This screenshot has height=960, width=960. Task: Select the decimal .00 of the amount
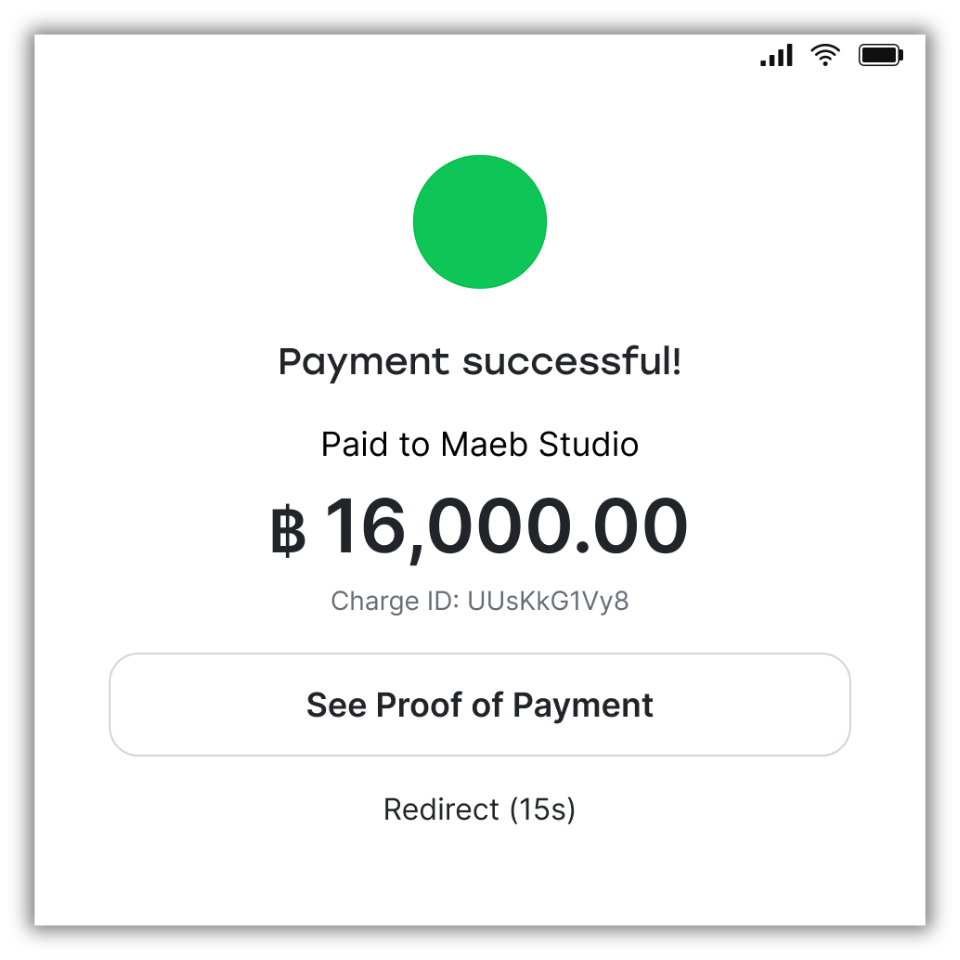pyautogui.click(x=632, y=527)
